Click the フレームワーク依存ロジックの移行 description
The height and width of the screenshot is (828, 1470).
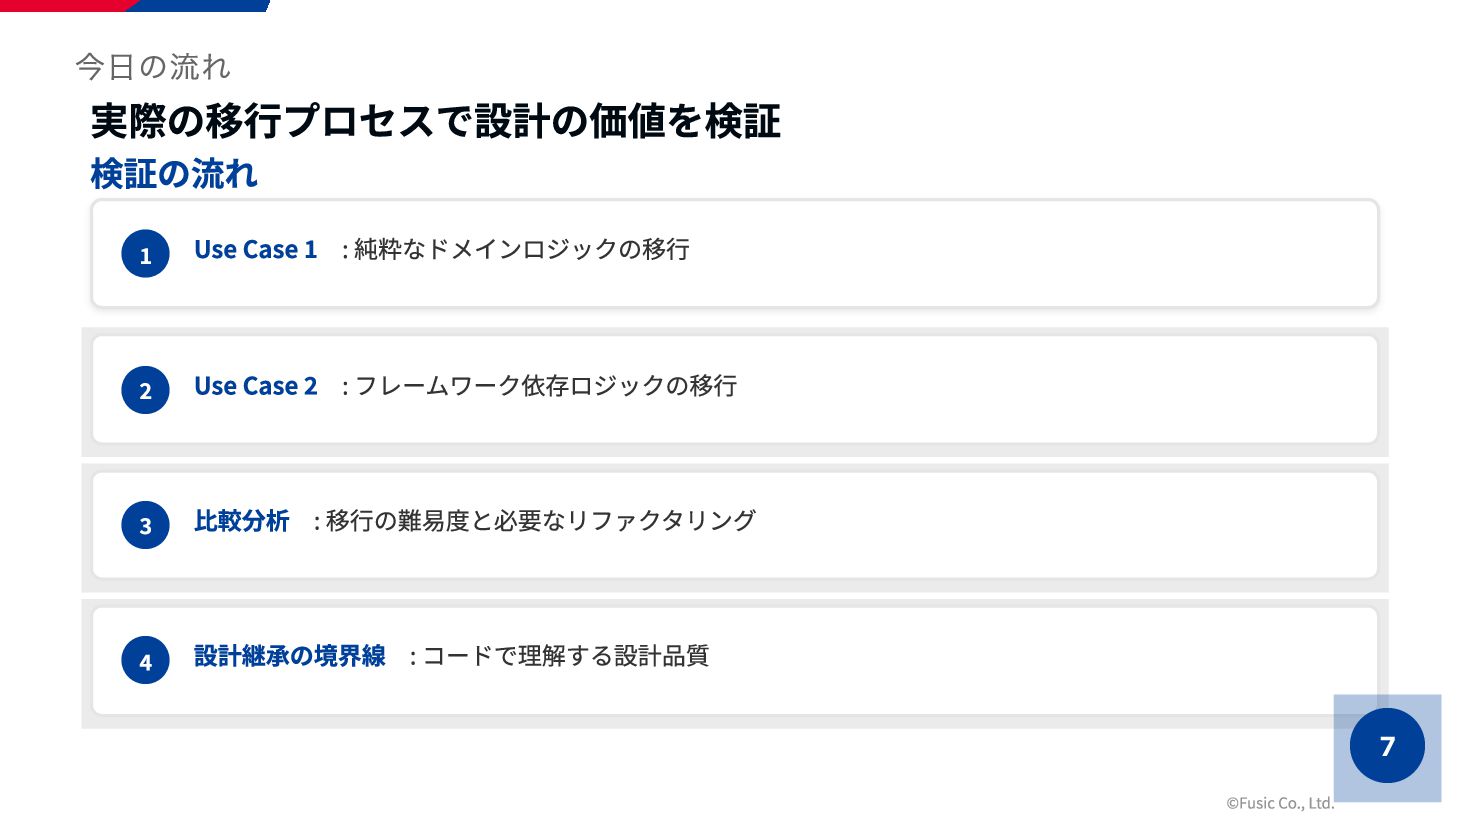point(546,386)
